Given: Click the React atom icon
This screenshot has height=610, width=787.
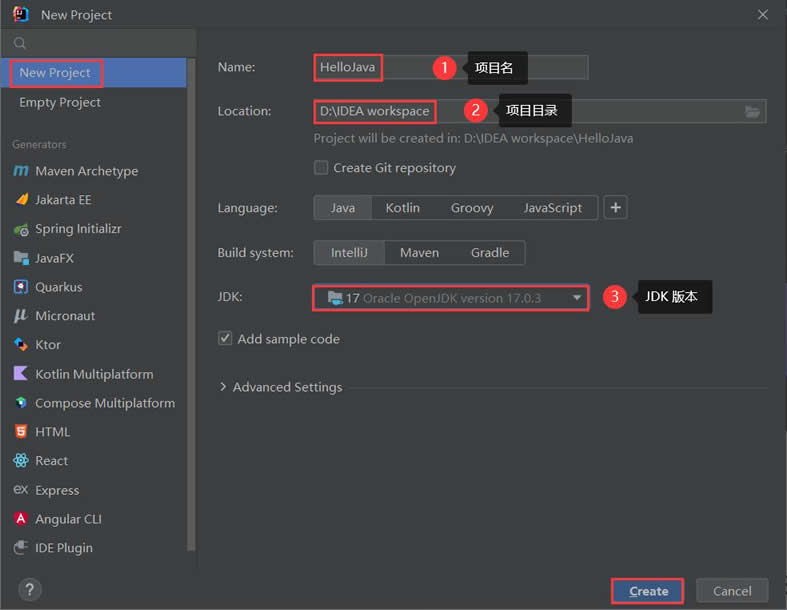Looking at the screenshot, I should [x=21, y=460].
